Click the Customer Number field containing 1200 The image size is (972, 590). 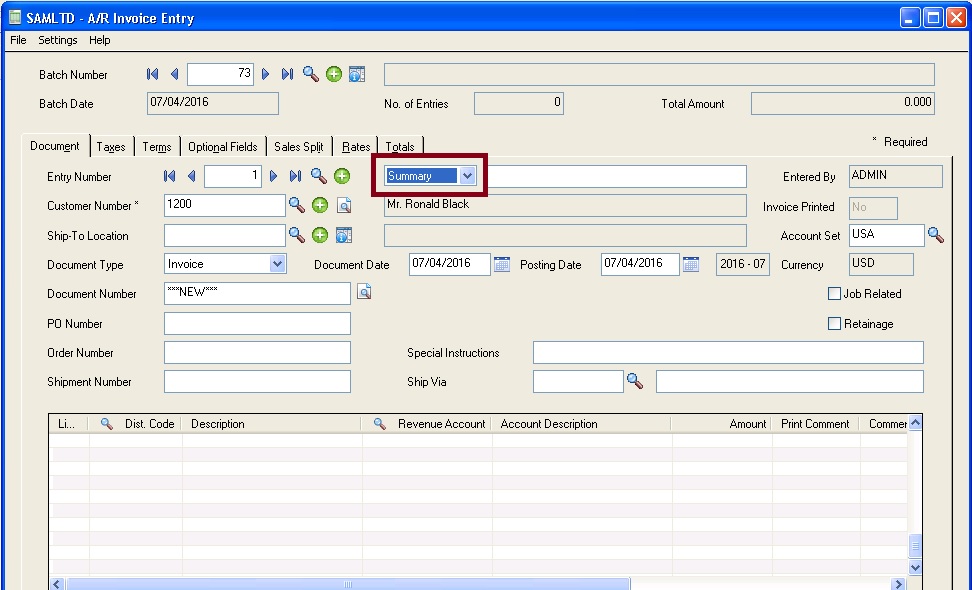(224, 205)
